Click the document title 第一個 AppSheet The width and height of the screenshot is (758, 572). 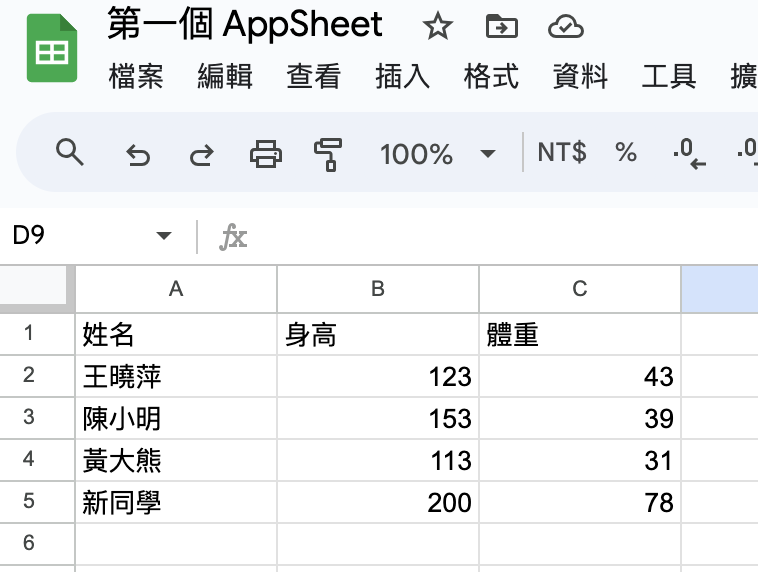tap(245, 24)
